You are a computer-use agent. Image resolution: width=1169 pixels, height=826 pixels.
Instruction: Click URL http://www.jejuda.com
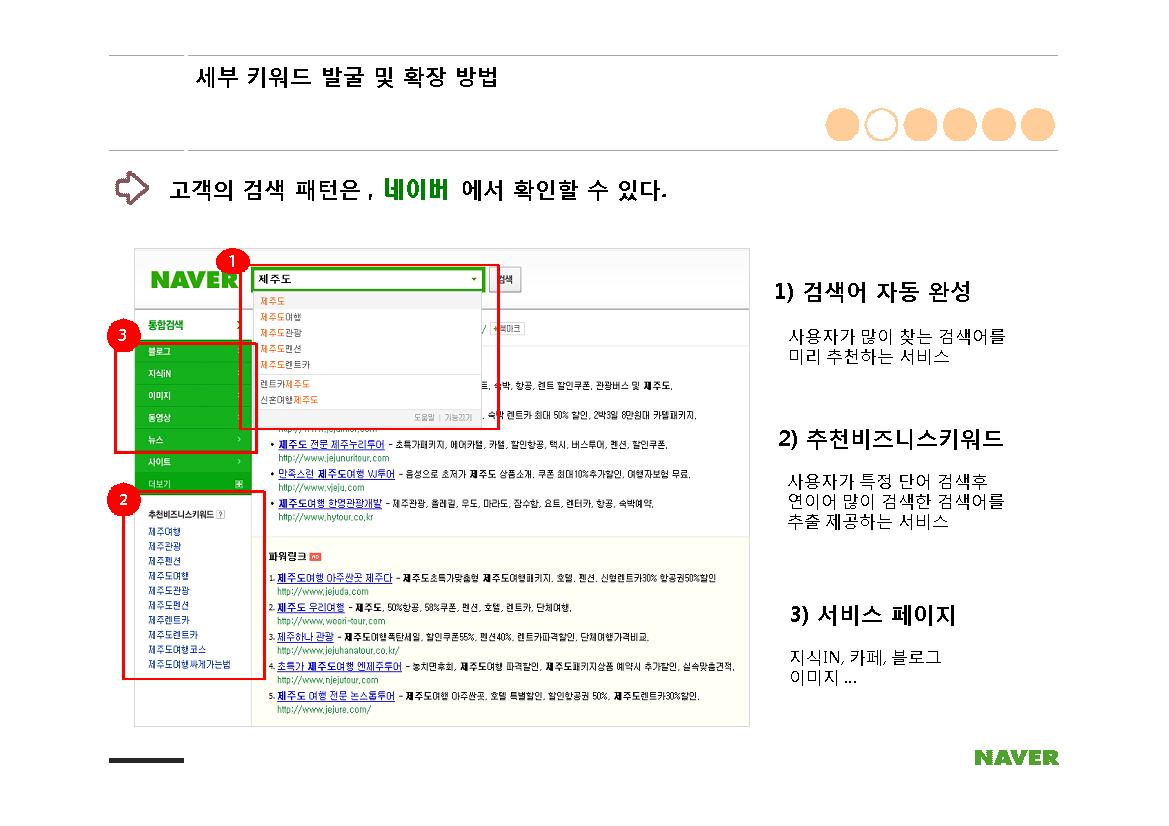323,591
